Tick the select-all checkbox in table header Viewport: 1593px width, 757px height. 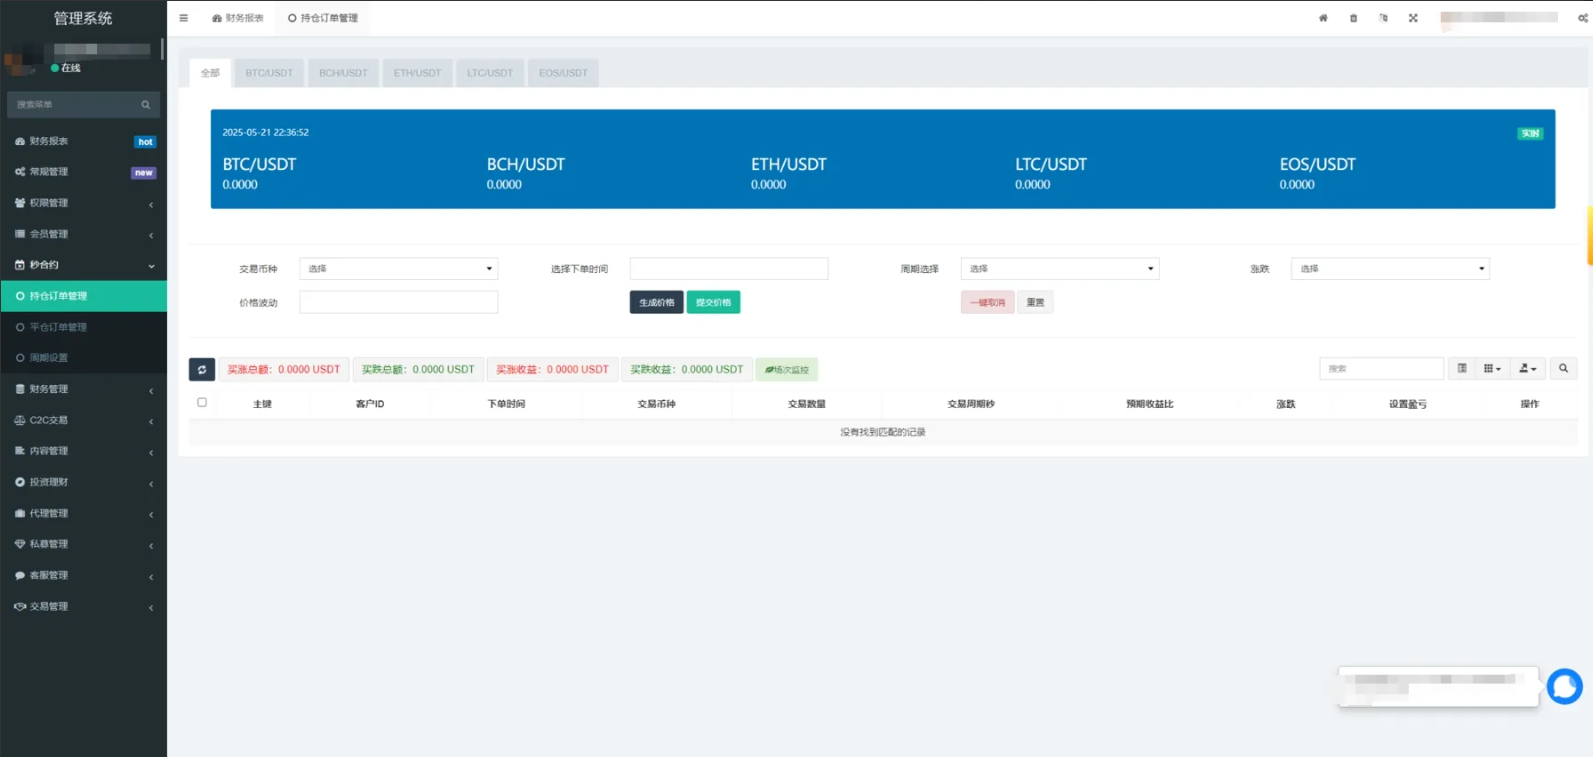202,403
